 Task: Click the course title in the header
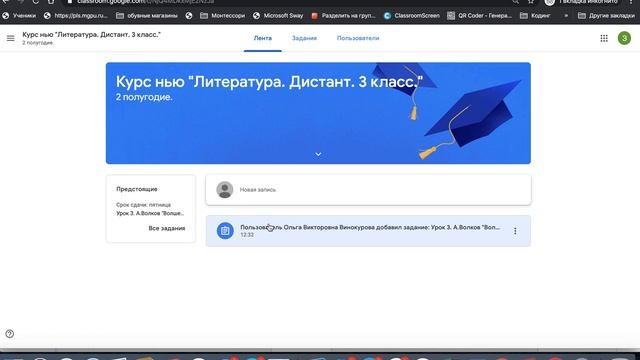click(91, 35)
